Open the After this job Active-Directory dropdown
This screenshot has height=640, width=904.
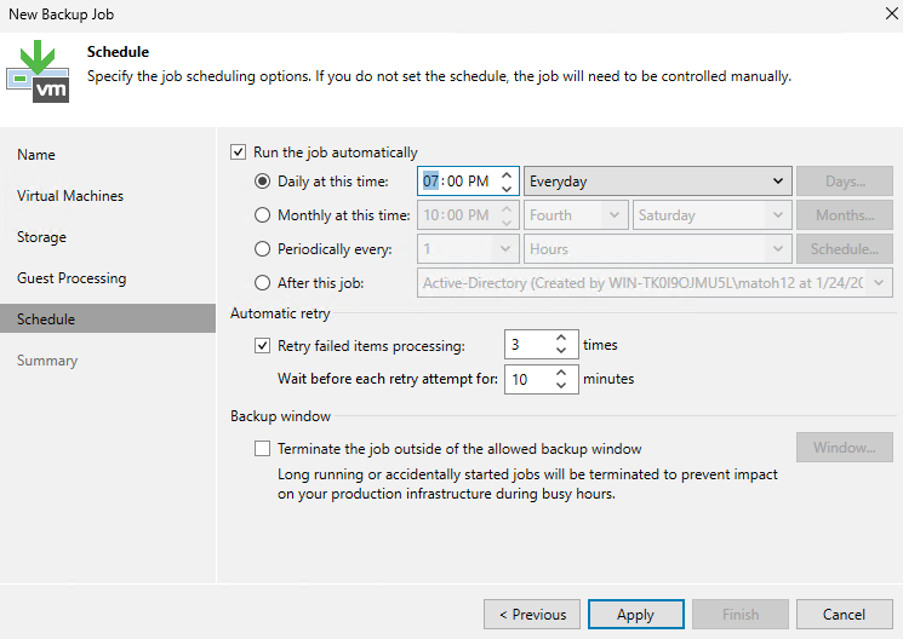tap(655, 283)
